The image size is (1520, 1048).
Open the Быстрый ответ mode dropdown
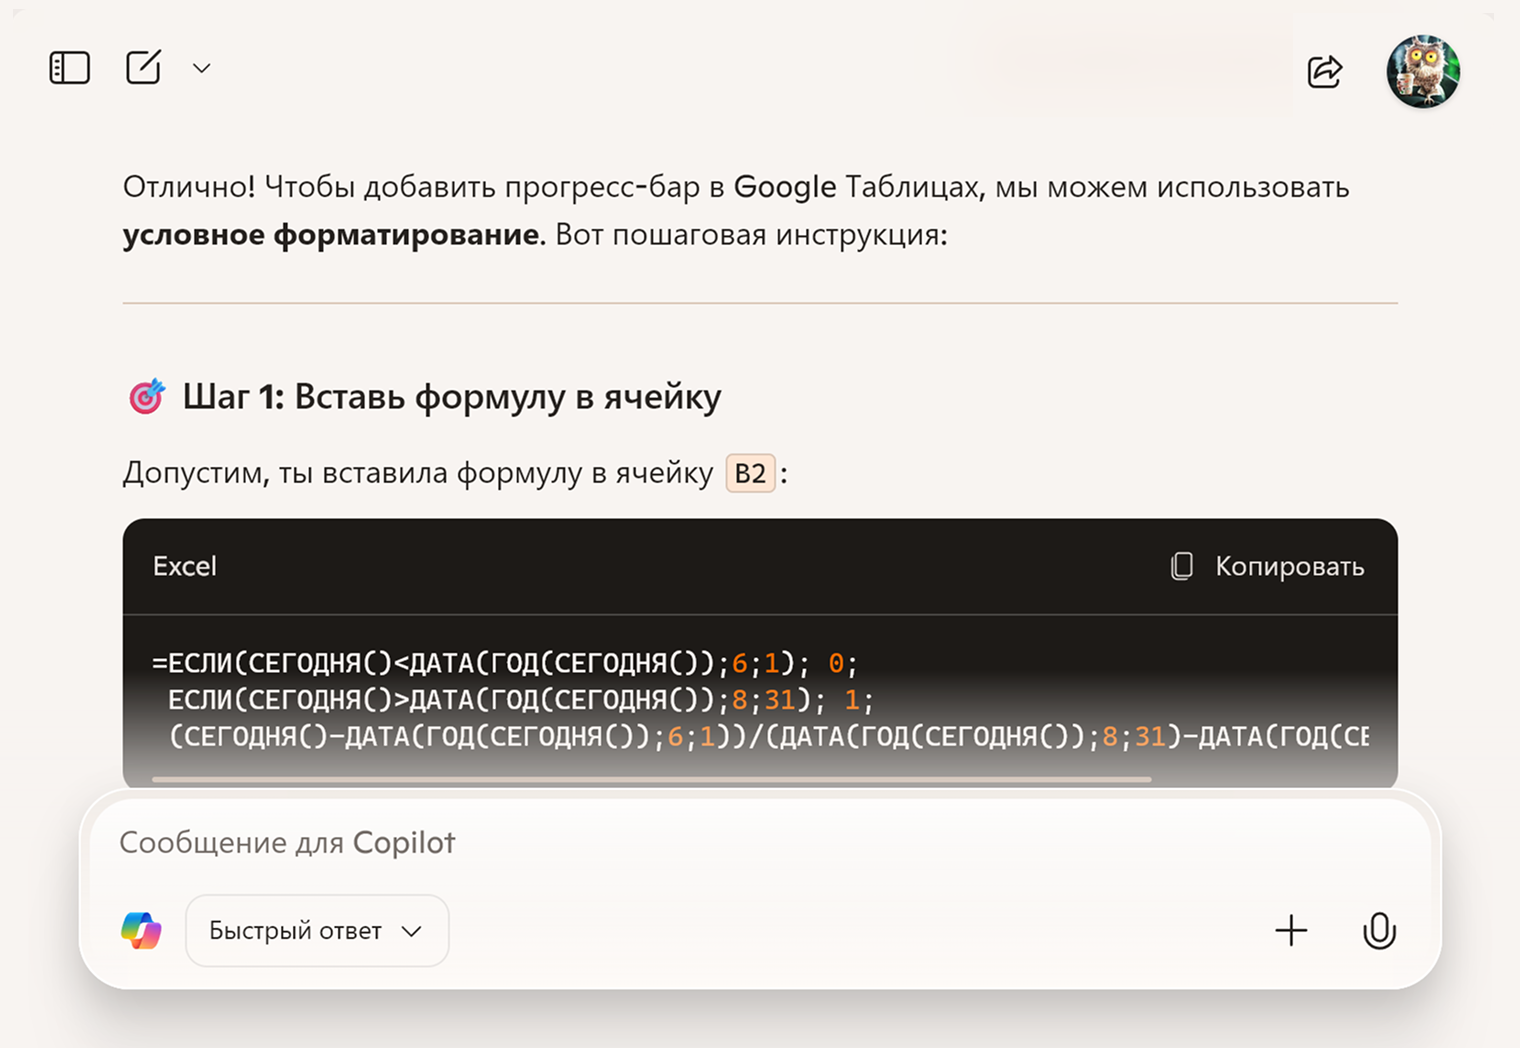click(317, 931)
